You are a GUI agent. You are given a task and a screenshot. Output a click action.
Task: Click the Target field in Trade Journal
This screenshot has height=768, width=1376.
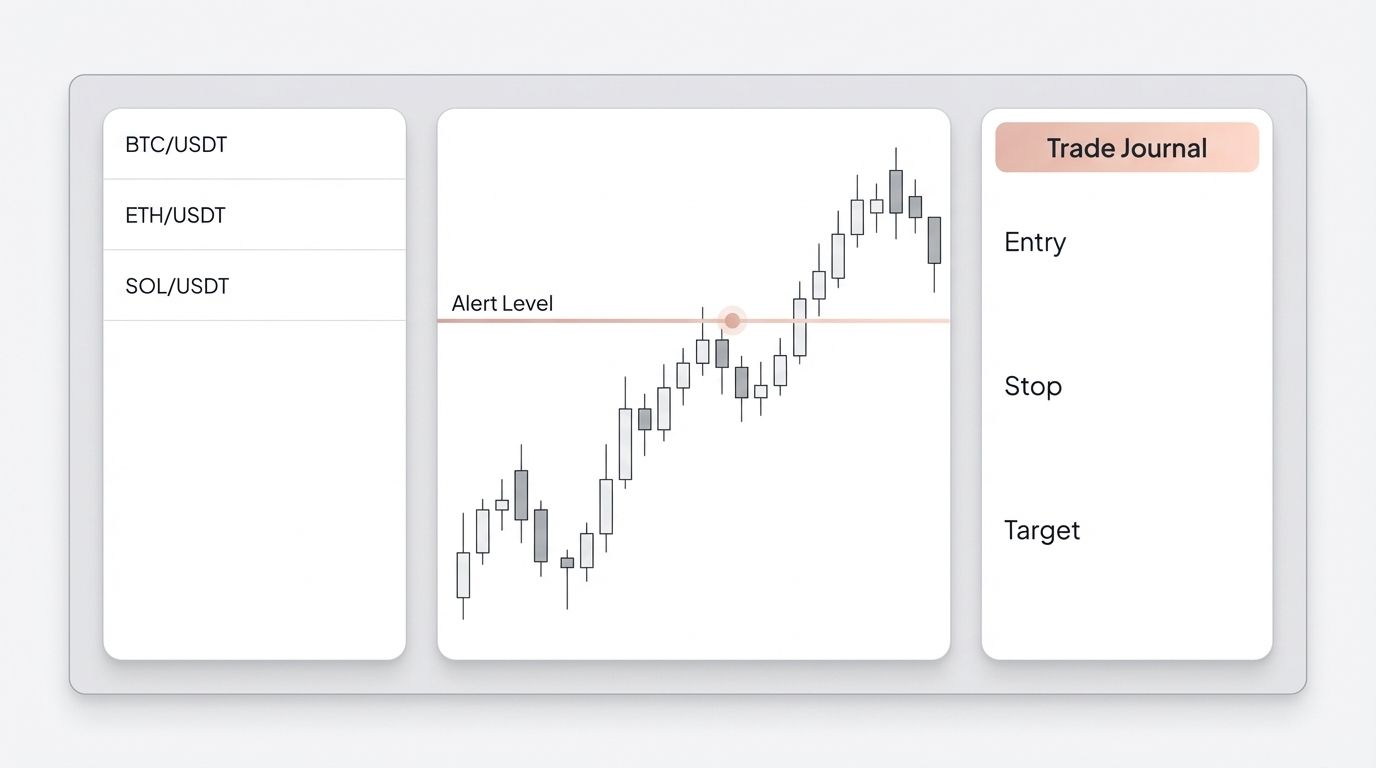point(1042,531)
